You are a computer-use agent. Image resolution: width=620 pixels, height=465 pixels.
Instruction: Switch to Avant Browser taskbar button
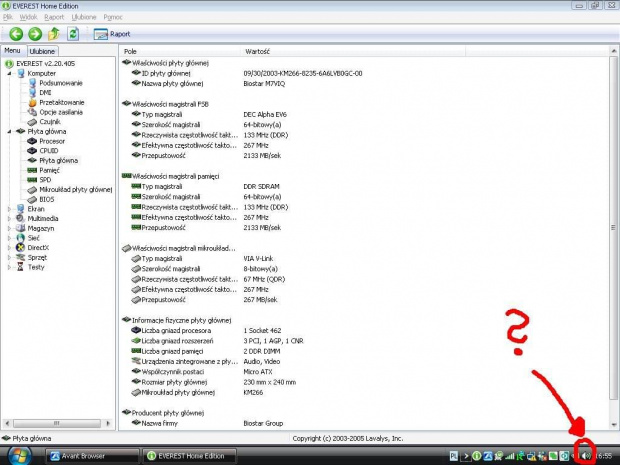tap(93, 456)
